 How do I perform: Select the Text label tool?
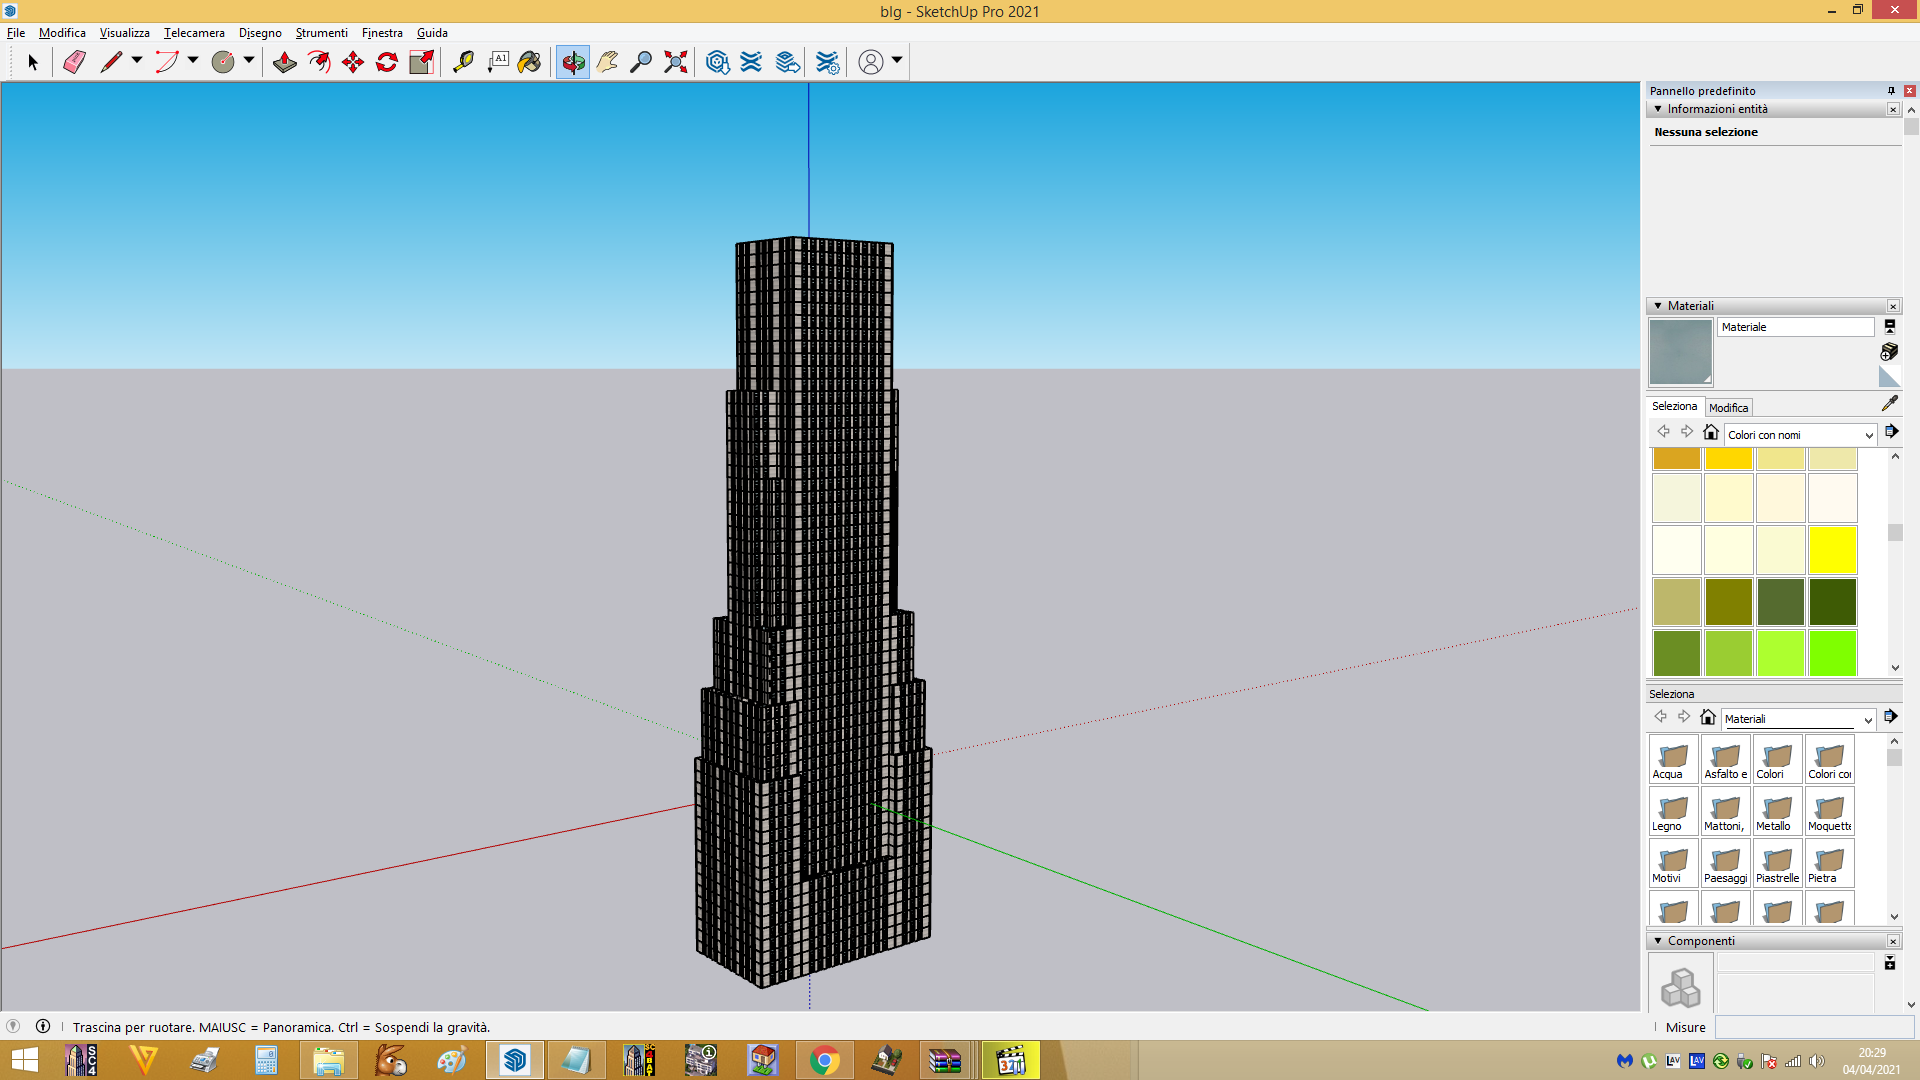coord(497,62)
